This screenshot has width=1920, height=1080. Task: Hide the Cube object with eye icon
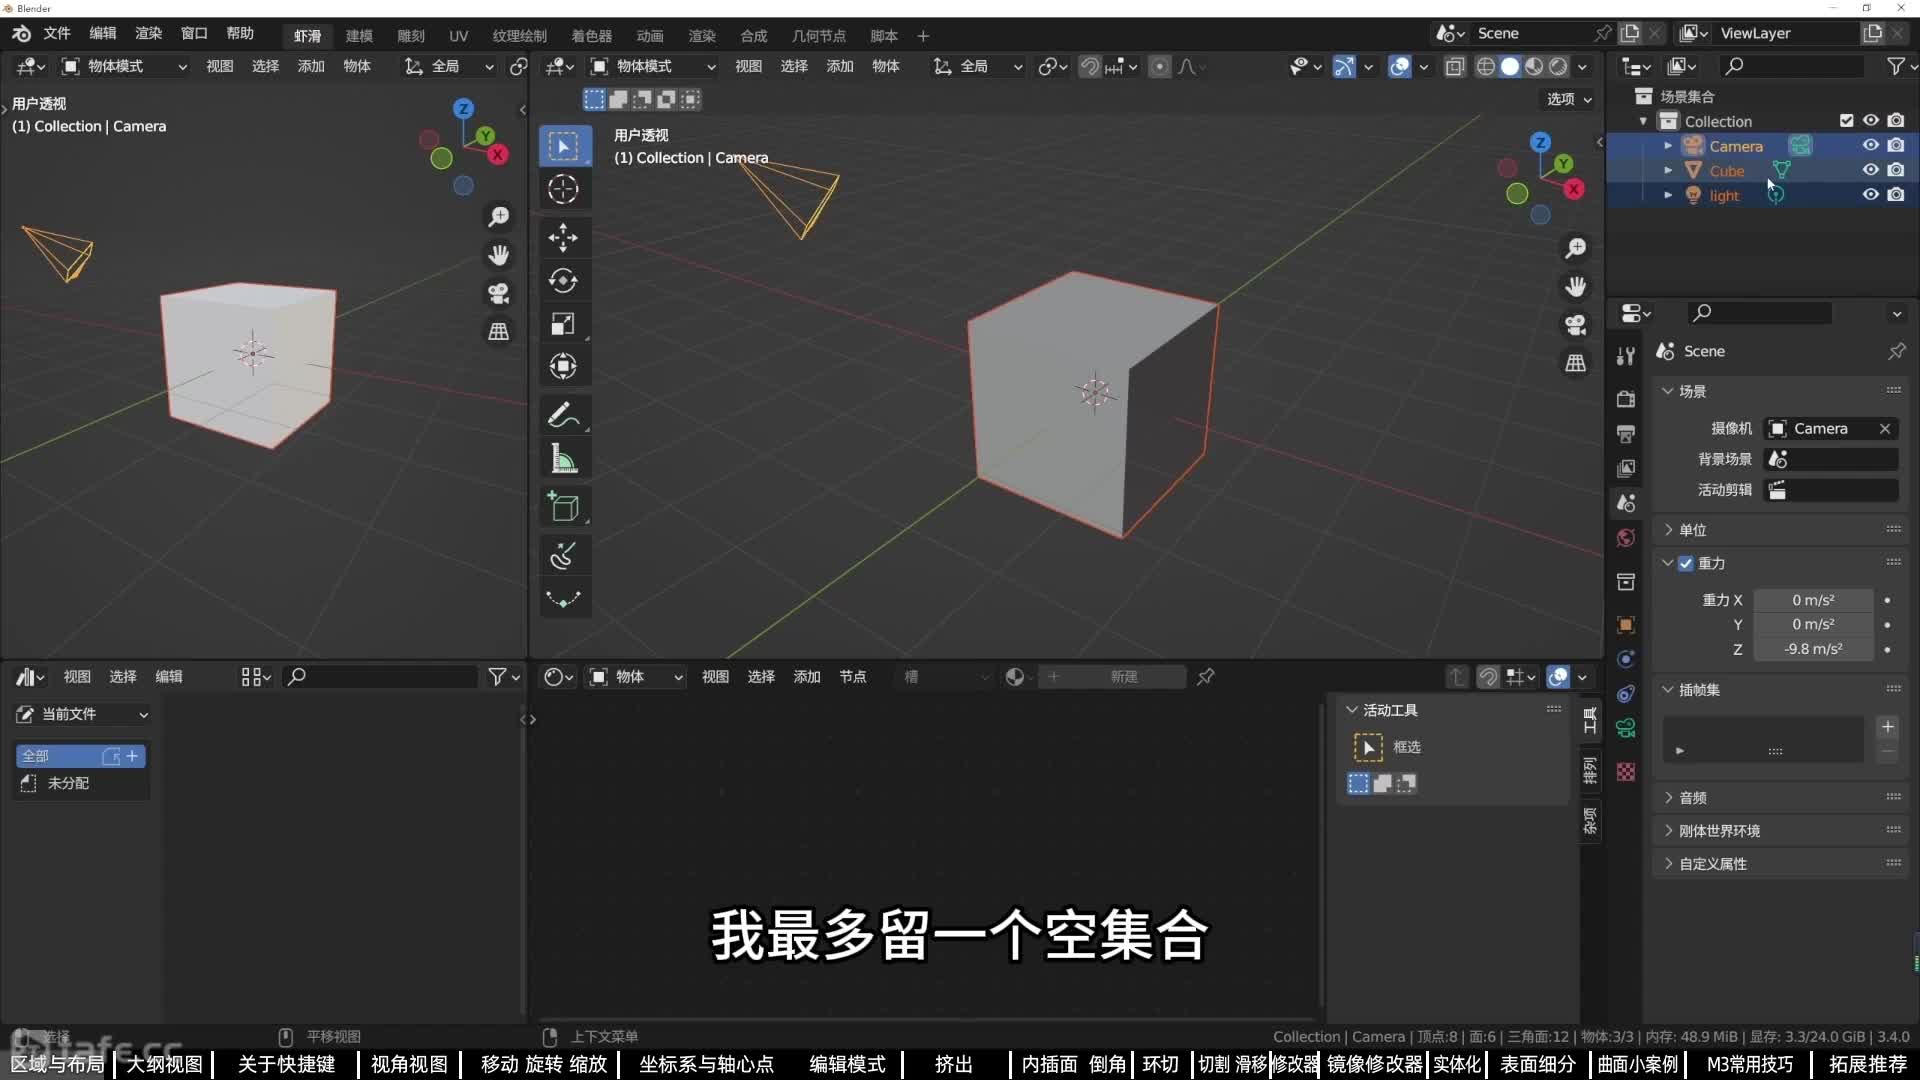pyautogui.click(x=1870, y=170)
